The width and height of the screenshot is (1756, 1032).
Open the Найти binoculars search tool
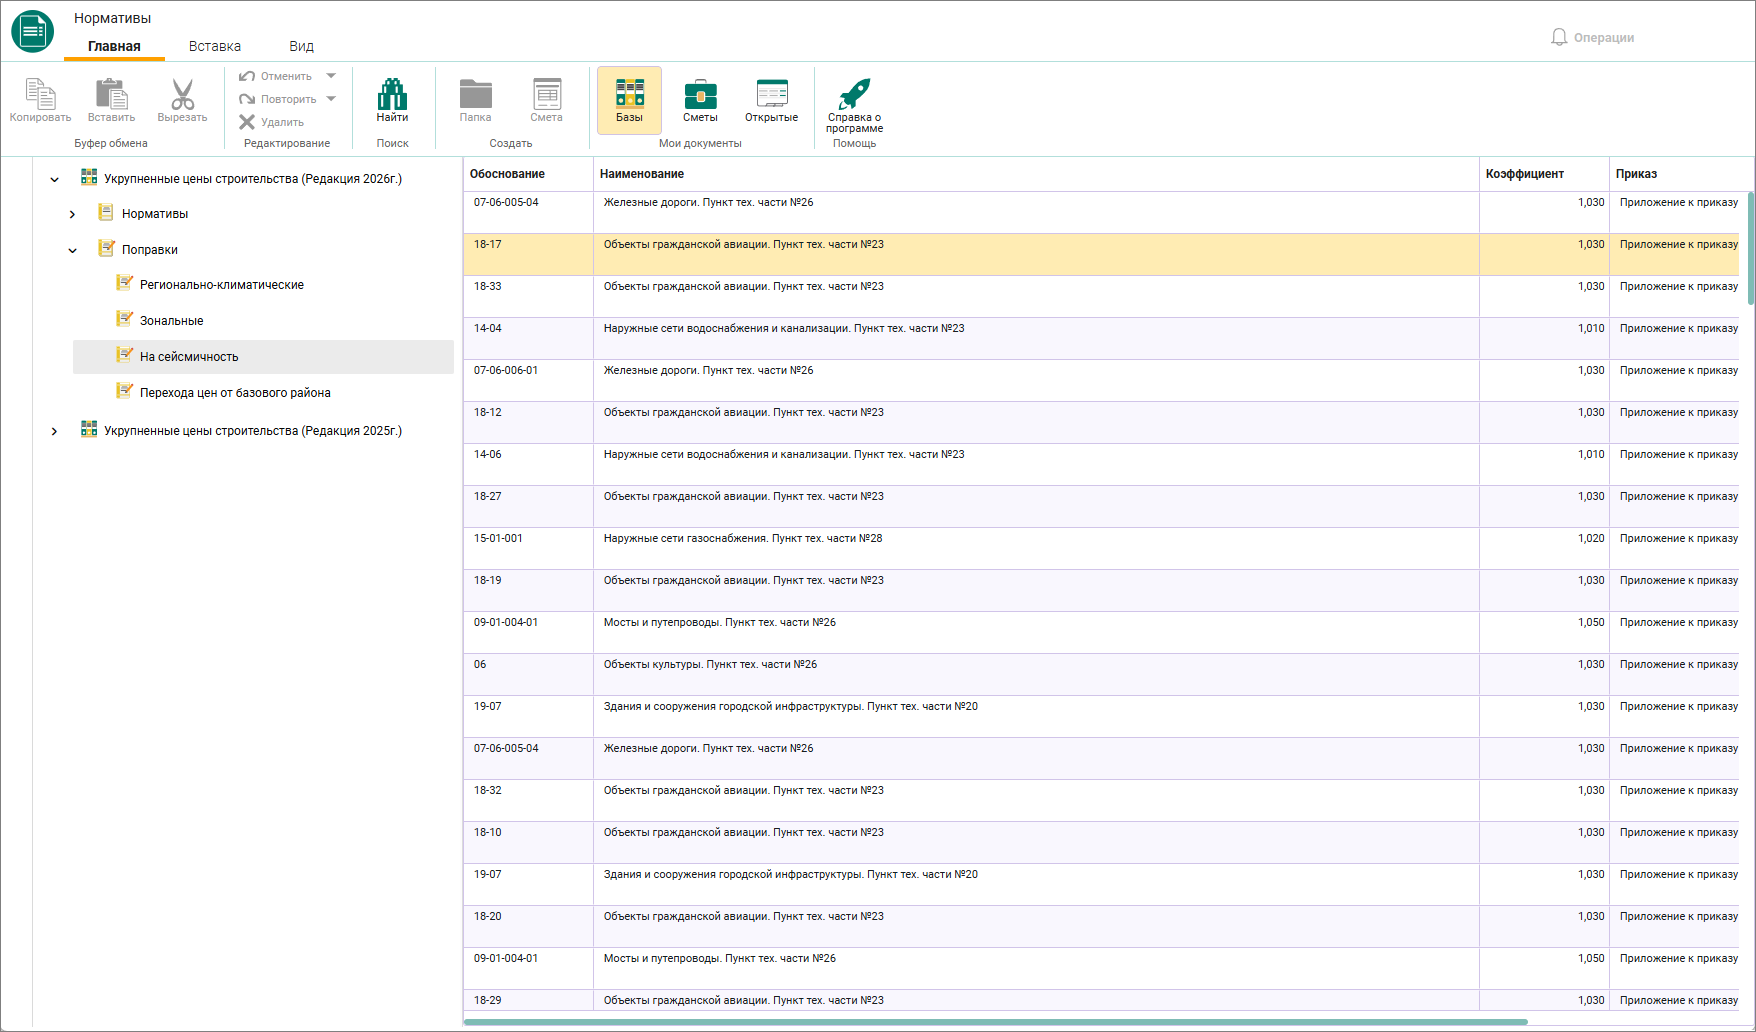click(x=392, y=93)
